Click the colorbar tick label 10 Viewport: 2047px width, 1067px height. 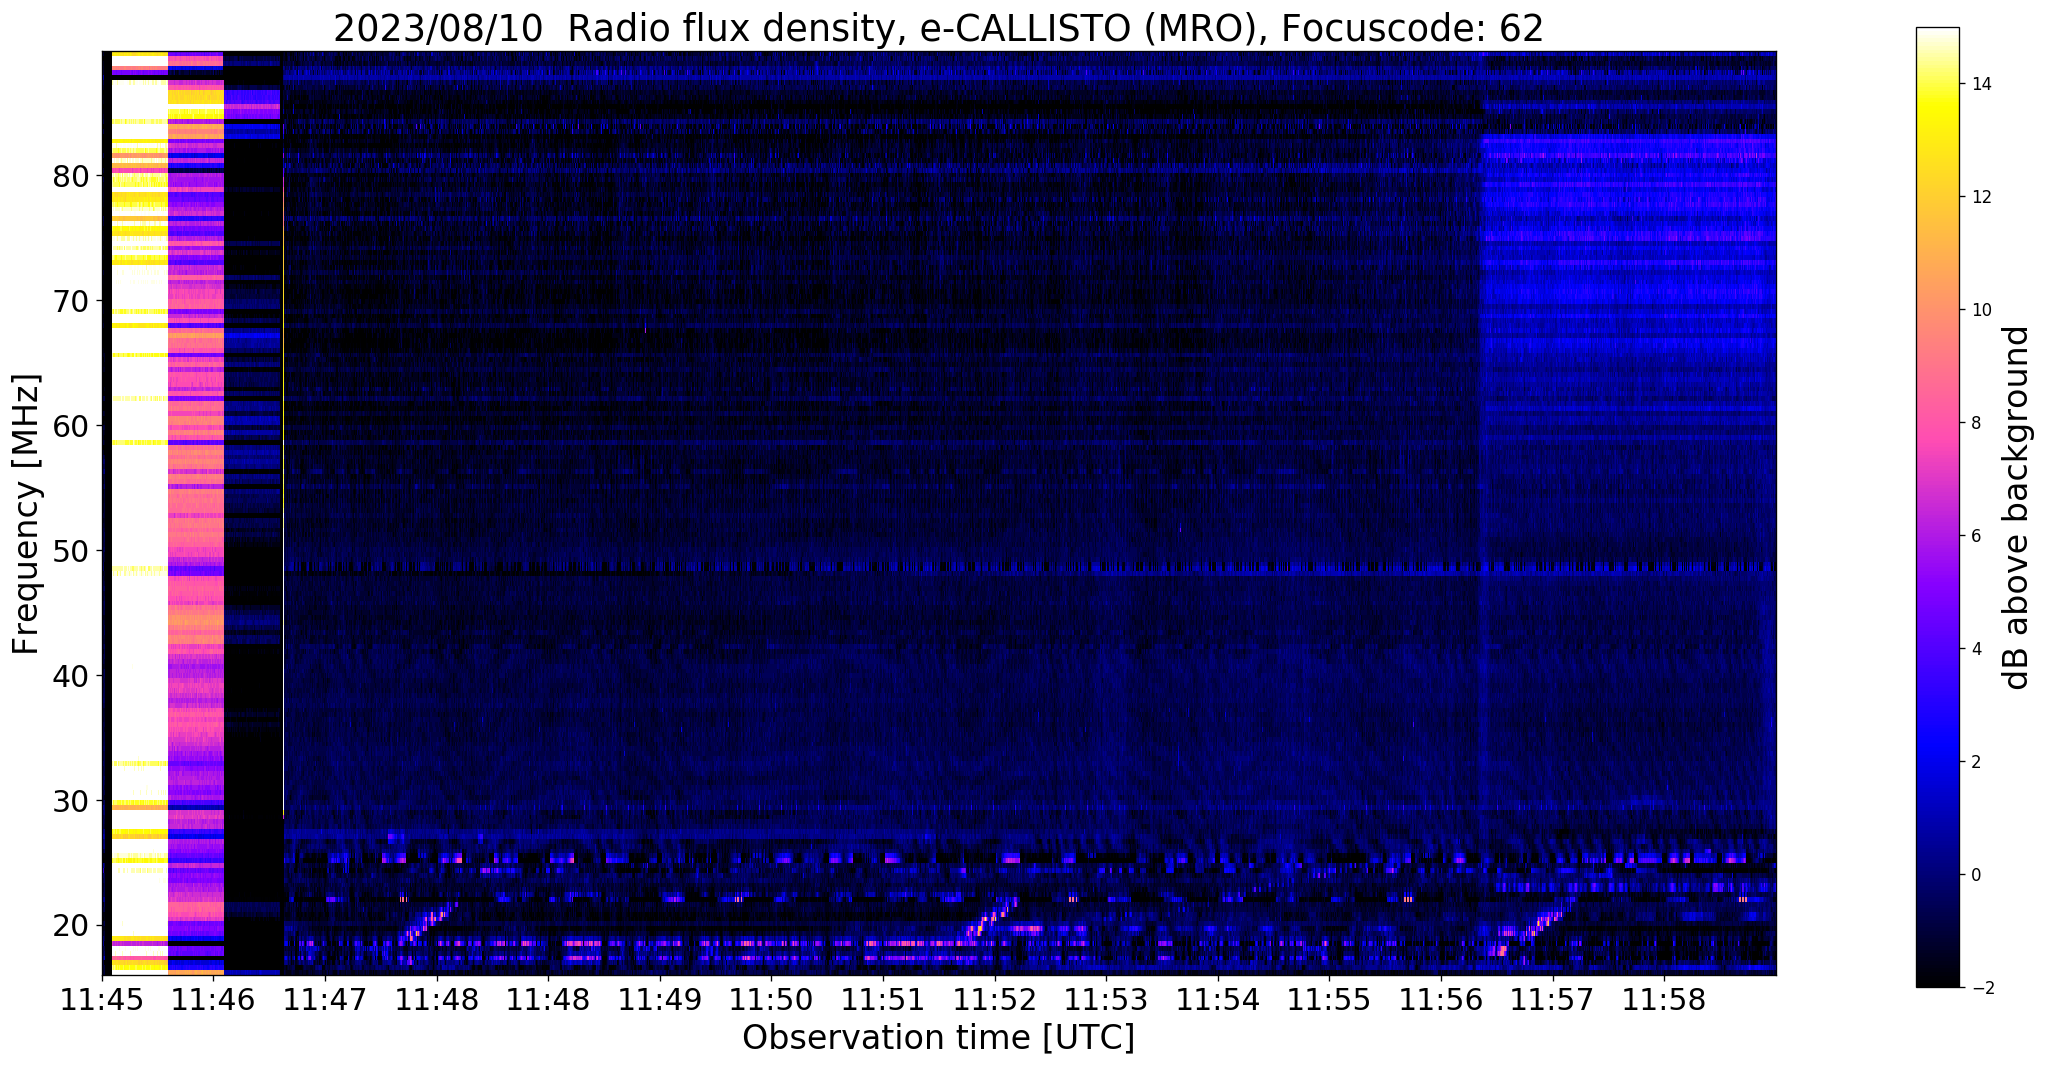pos(1978,310)
